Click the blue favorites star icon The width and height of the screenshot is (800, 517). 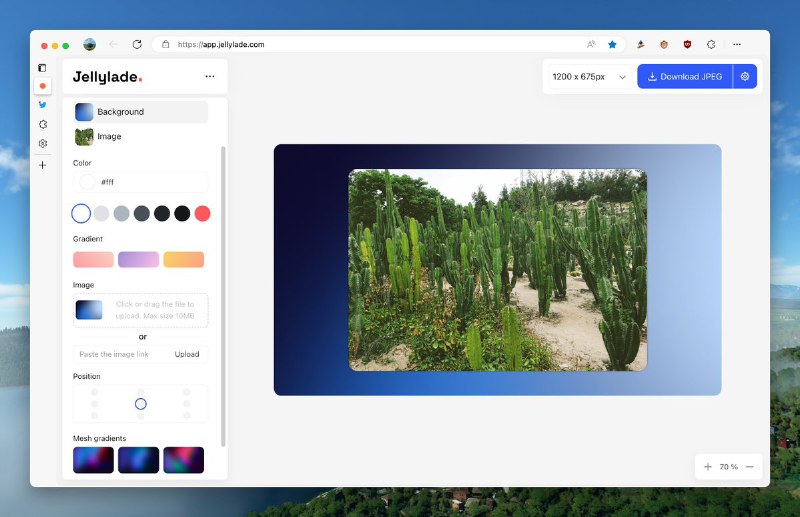pyautogui.click(x=612, y=44)
